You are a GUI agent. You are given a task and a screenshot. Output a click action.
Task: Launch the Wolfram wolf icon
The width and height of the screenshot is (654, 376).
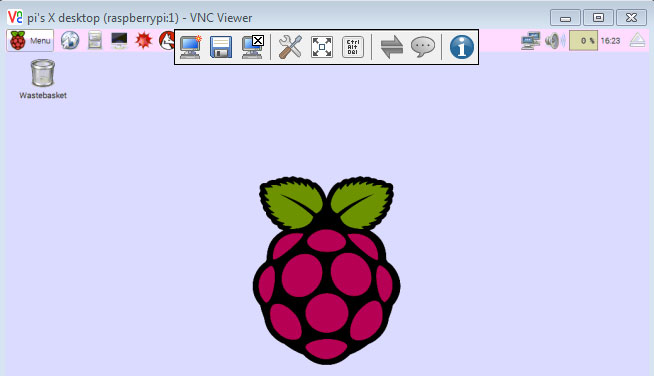(x=167, y=40)
